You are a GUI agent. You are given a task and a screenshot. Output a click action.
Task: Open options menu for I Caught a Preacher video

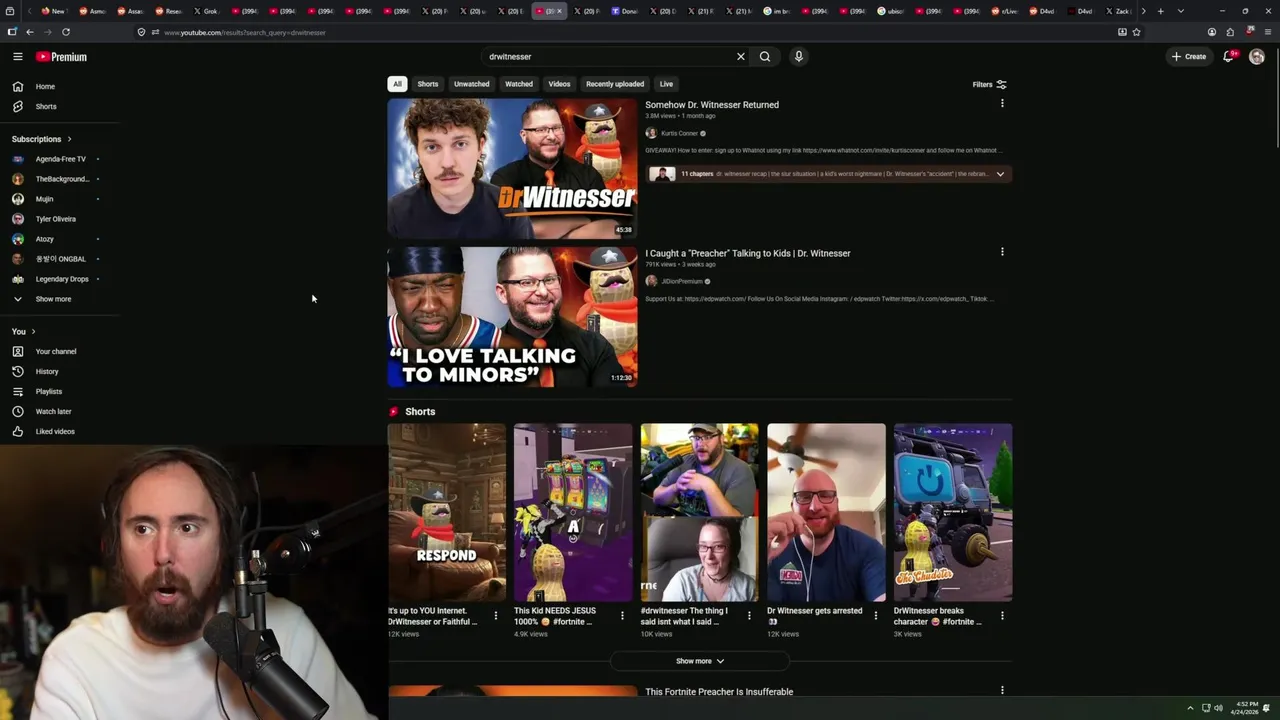pyautogui.click(x=1002, y=252)
